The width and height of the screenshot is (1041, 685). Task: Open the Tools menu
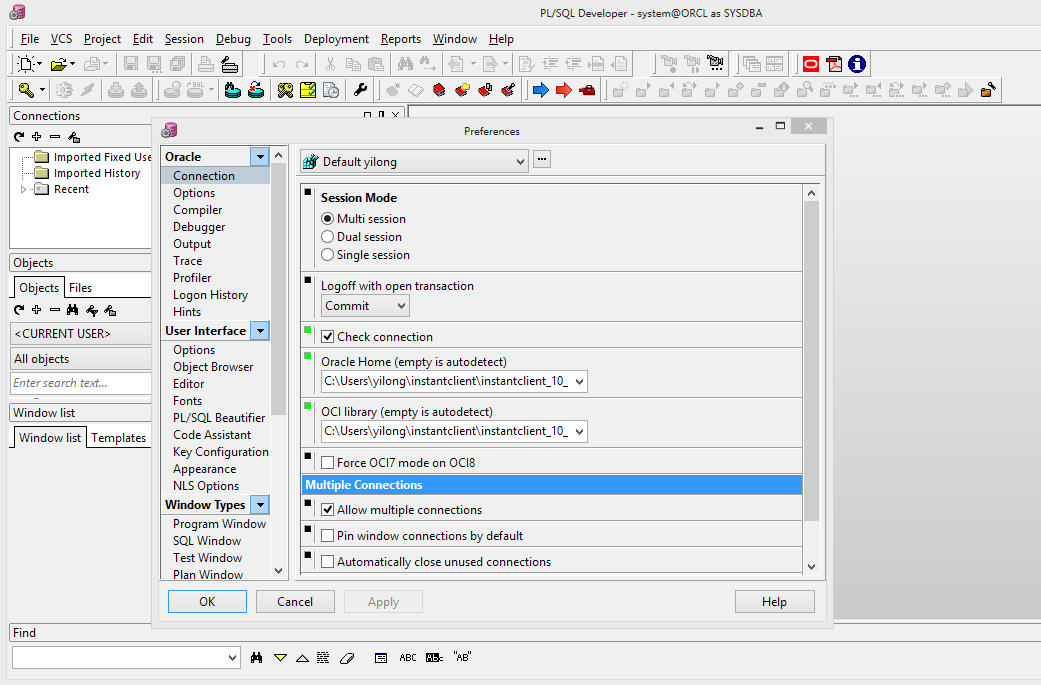[x=277, y=39]
